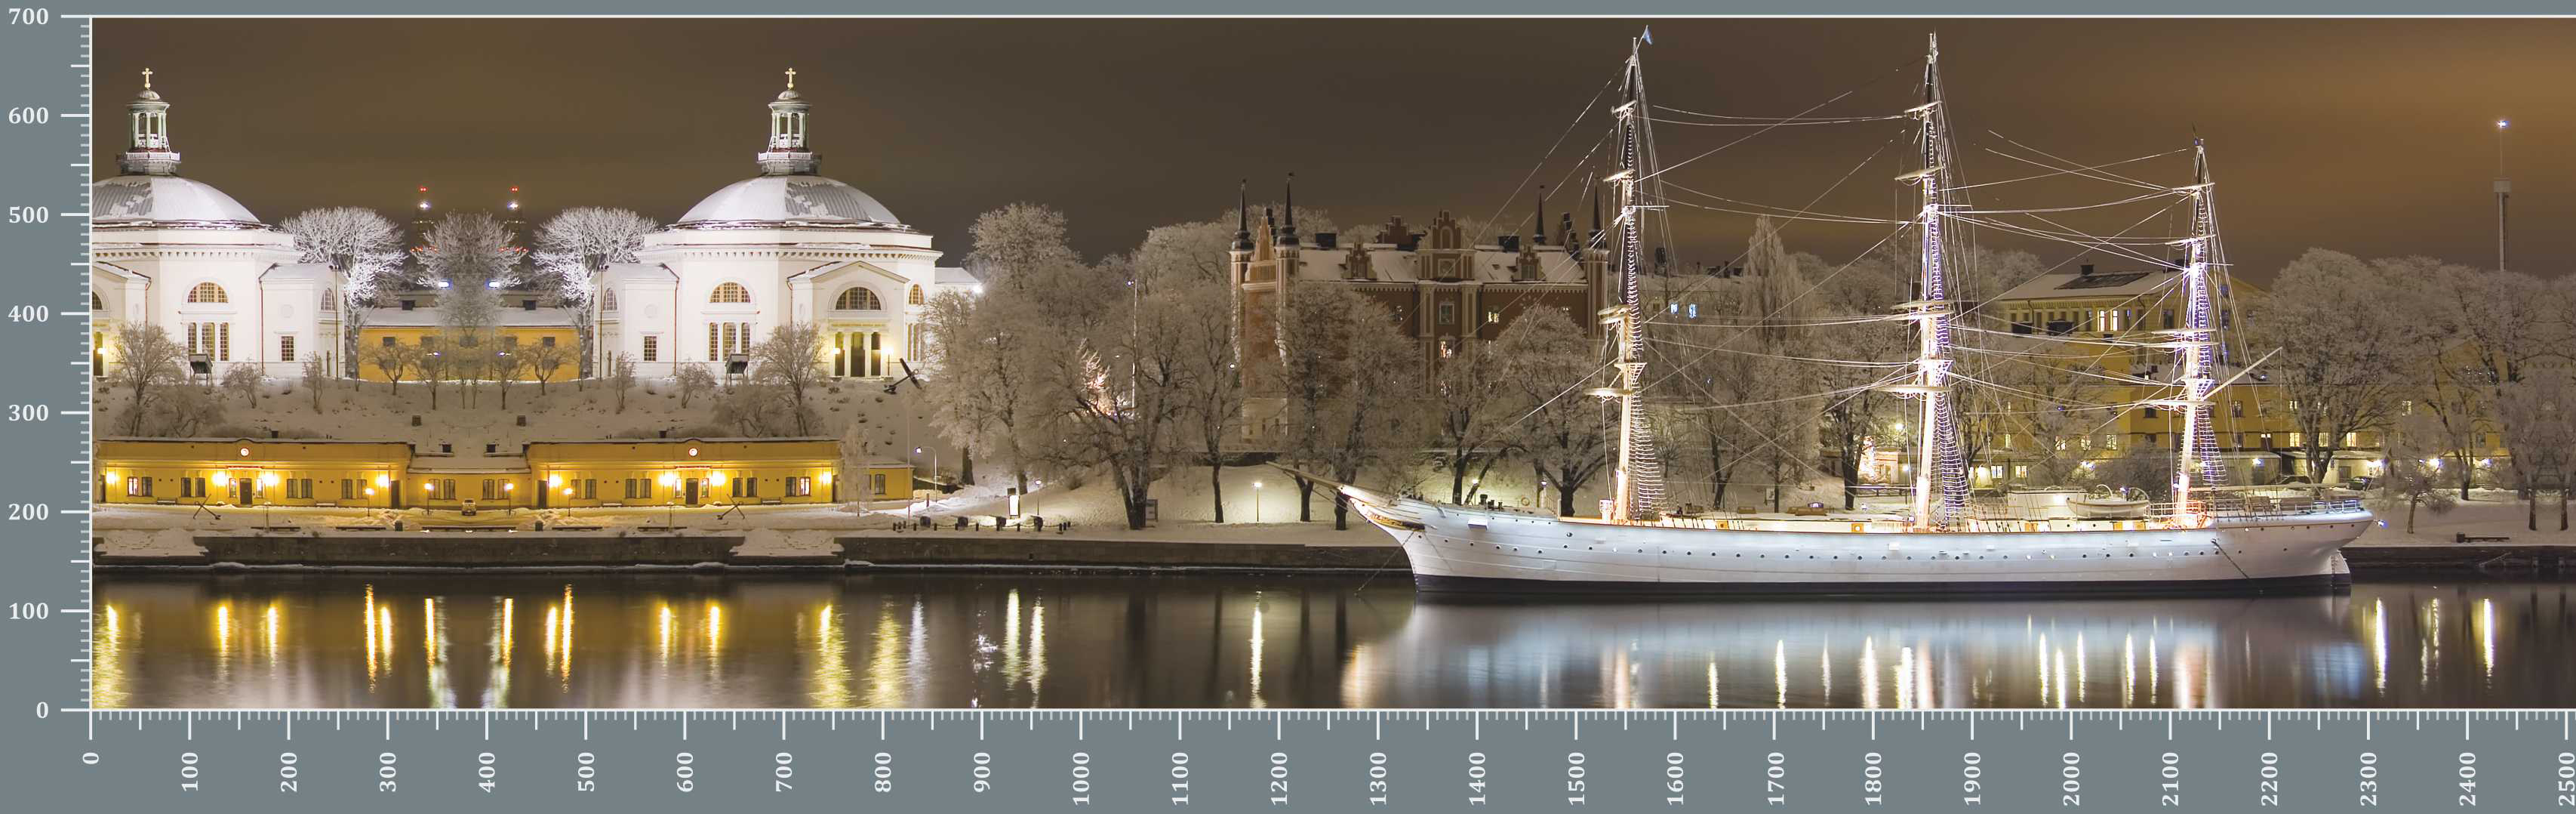Click the 800 ruler label
The height and width of the screenshot is (814, 2576).
point(882,772)
